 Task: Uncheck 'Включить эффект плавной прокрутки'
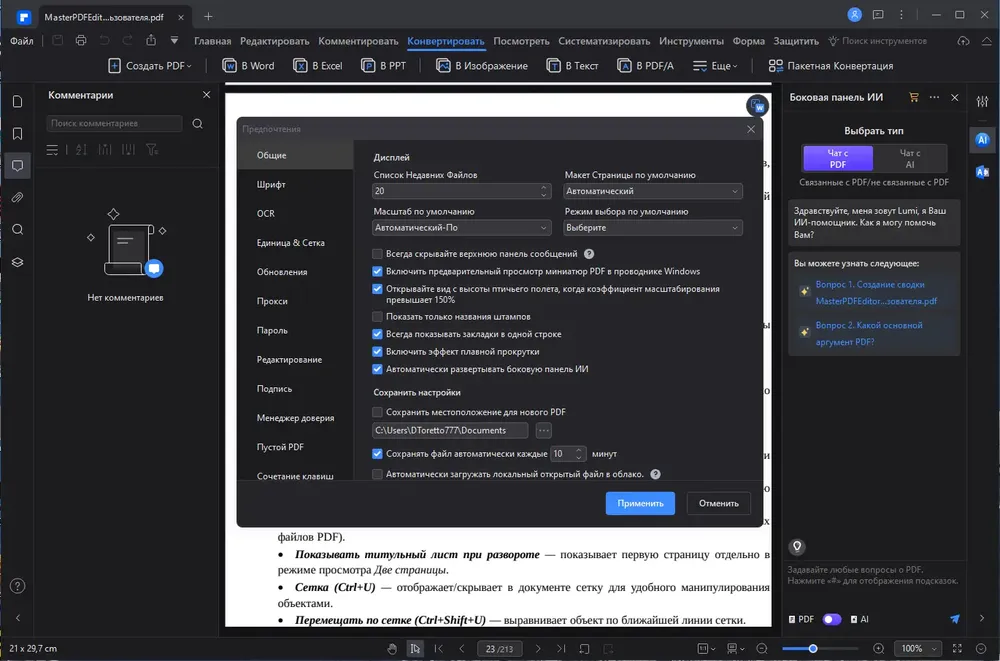tap(378, 352)
